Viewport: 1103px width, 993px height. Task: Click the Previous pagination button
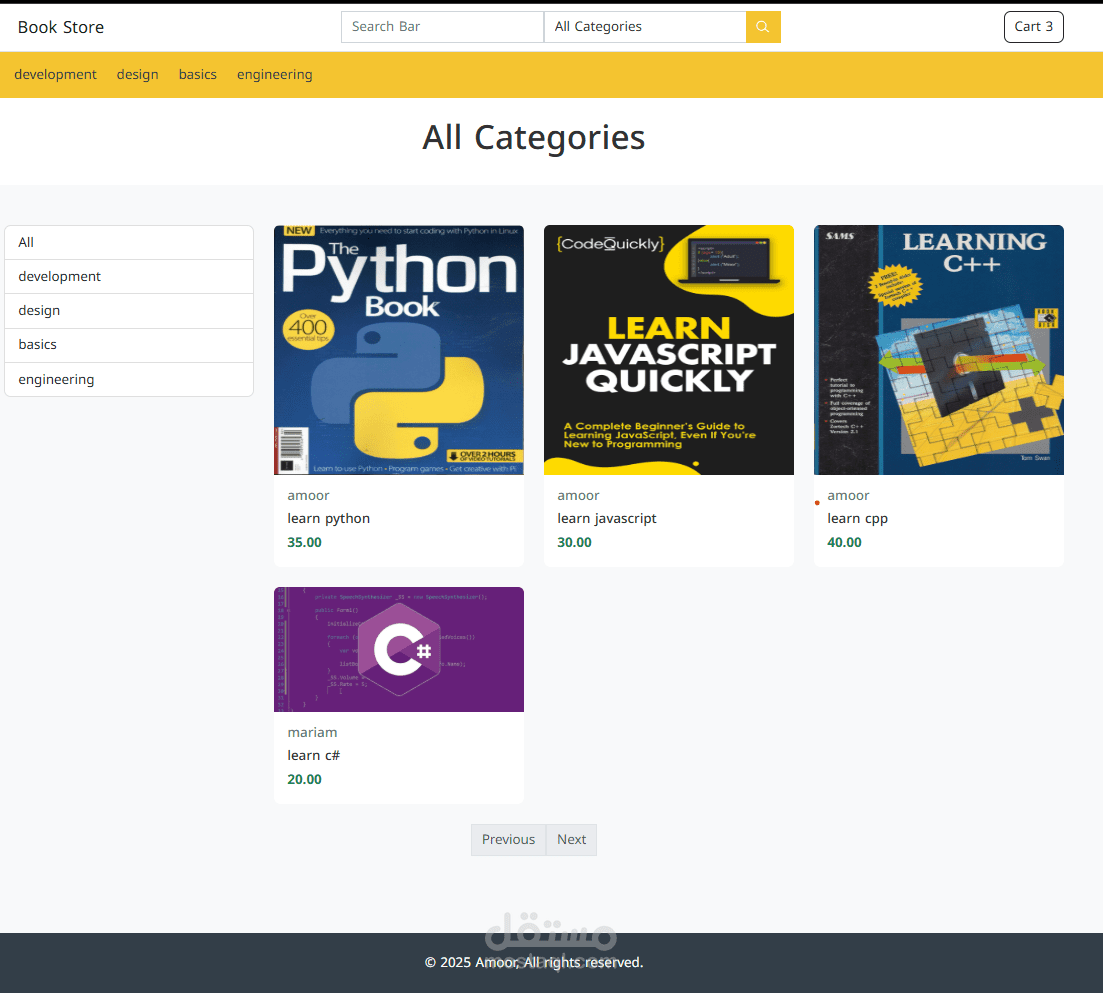509,840
